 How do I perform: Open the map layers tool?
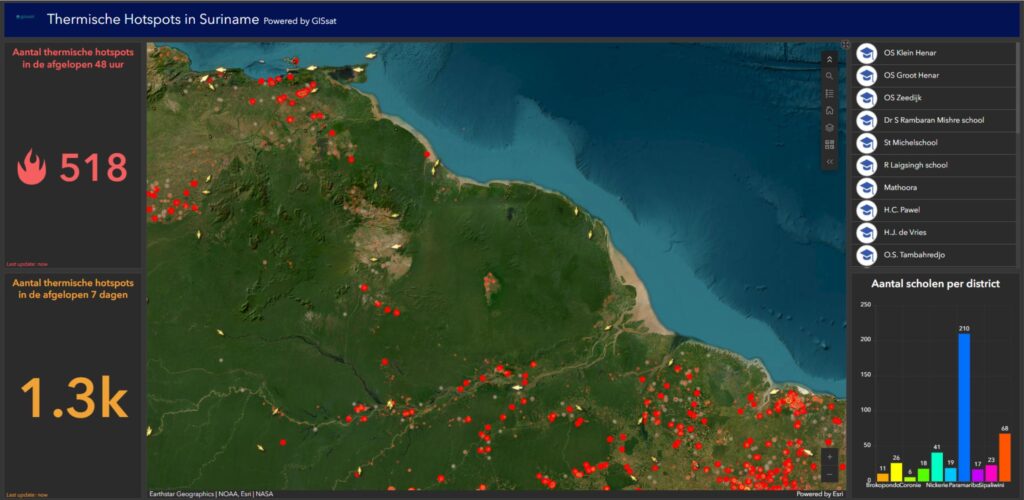point(829,127)
